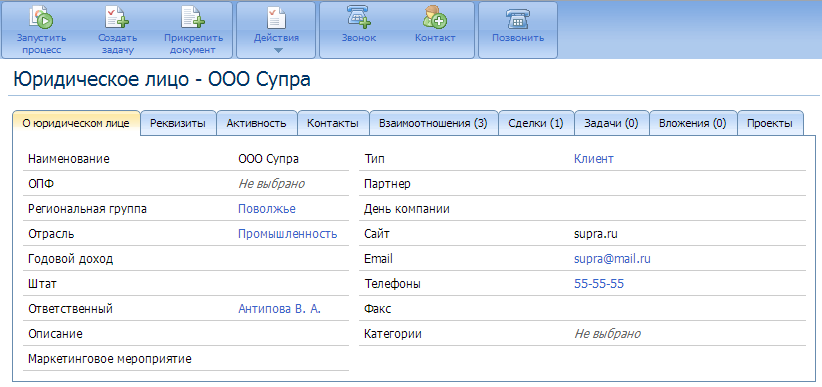The height and width of the screenshot is (387, 822).
Task: Click the Категории field label
Action: 393,334
